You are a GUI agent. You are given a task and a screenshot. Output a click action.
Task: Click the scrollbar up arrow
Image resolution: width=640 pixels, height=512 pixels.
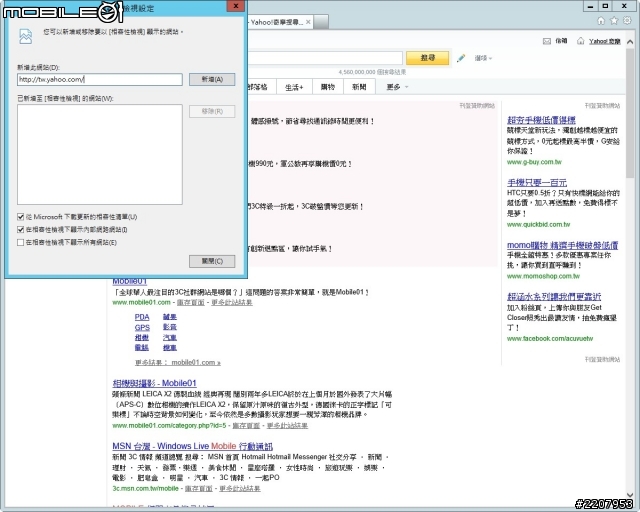(630, 42)
